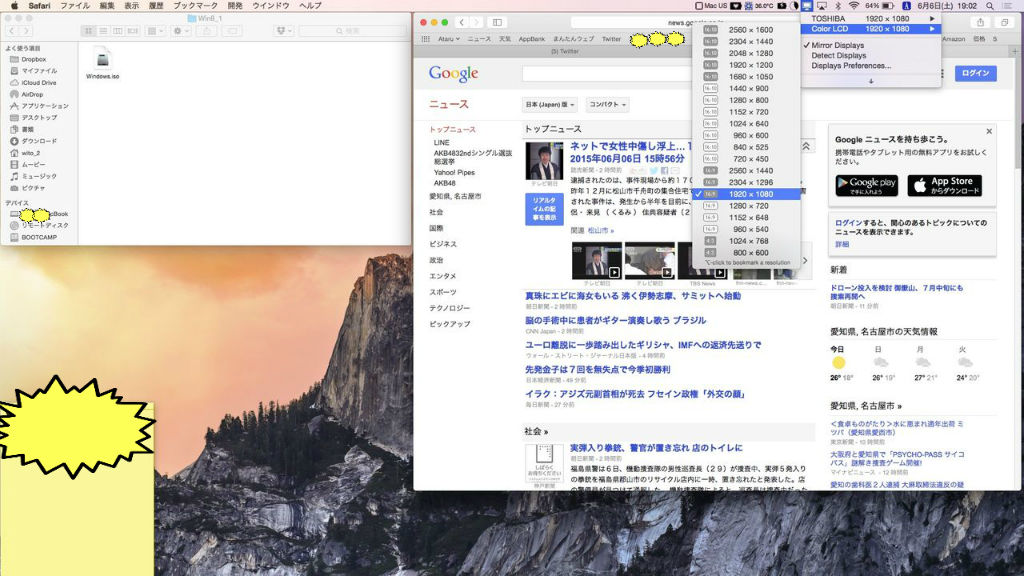Open Finder arrange-by dropdown

[x=155, y=31]
